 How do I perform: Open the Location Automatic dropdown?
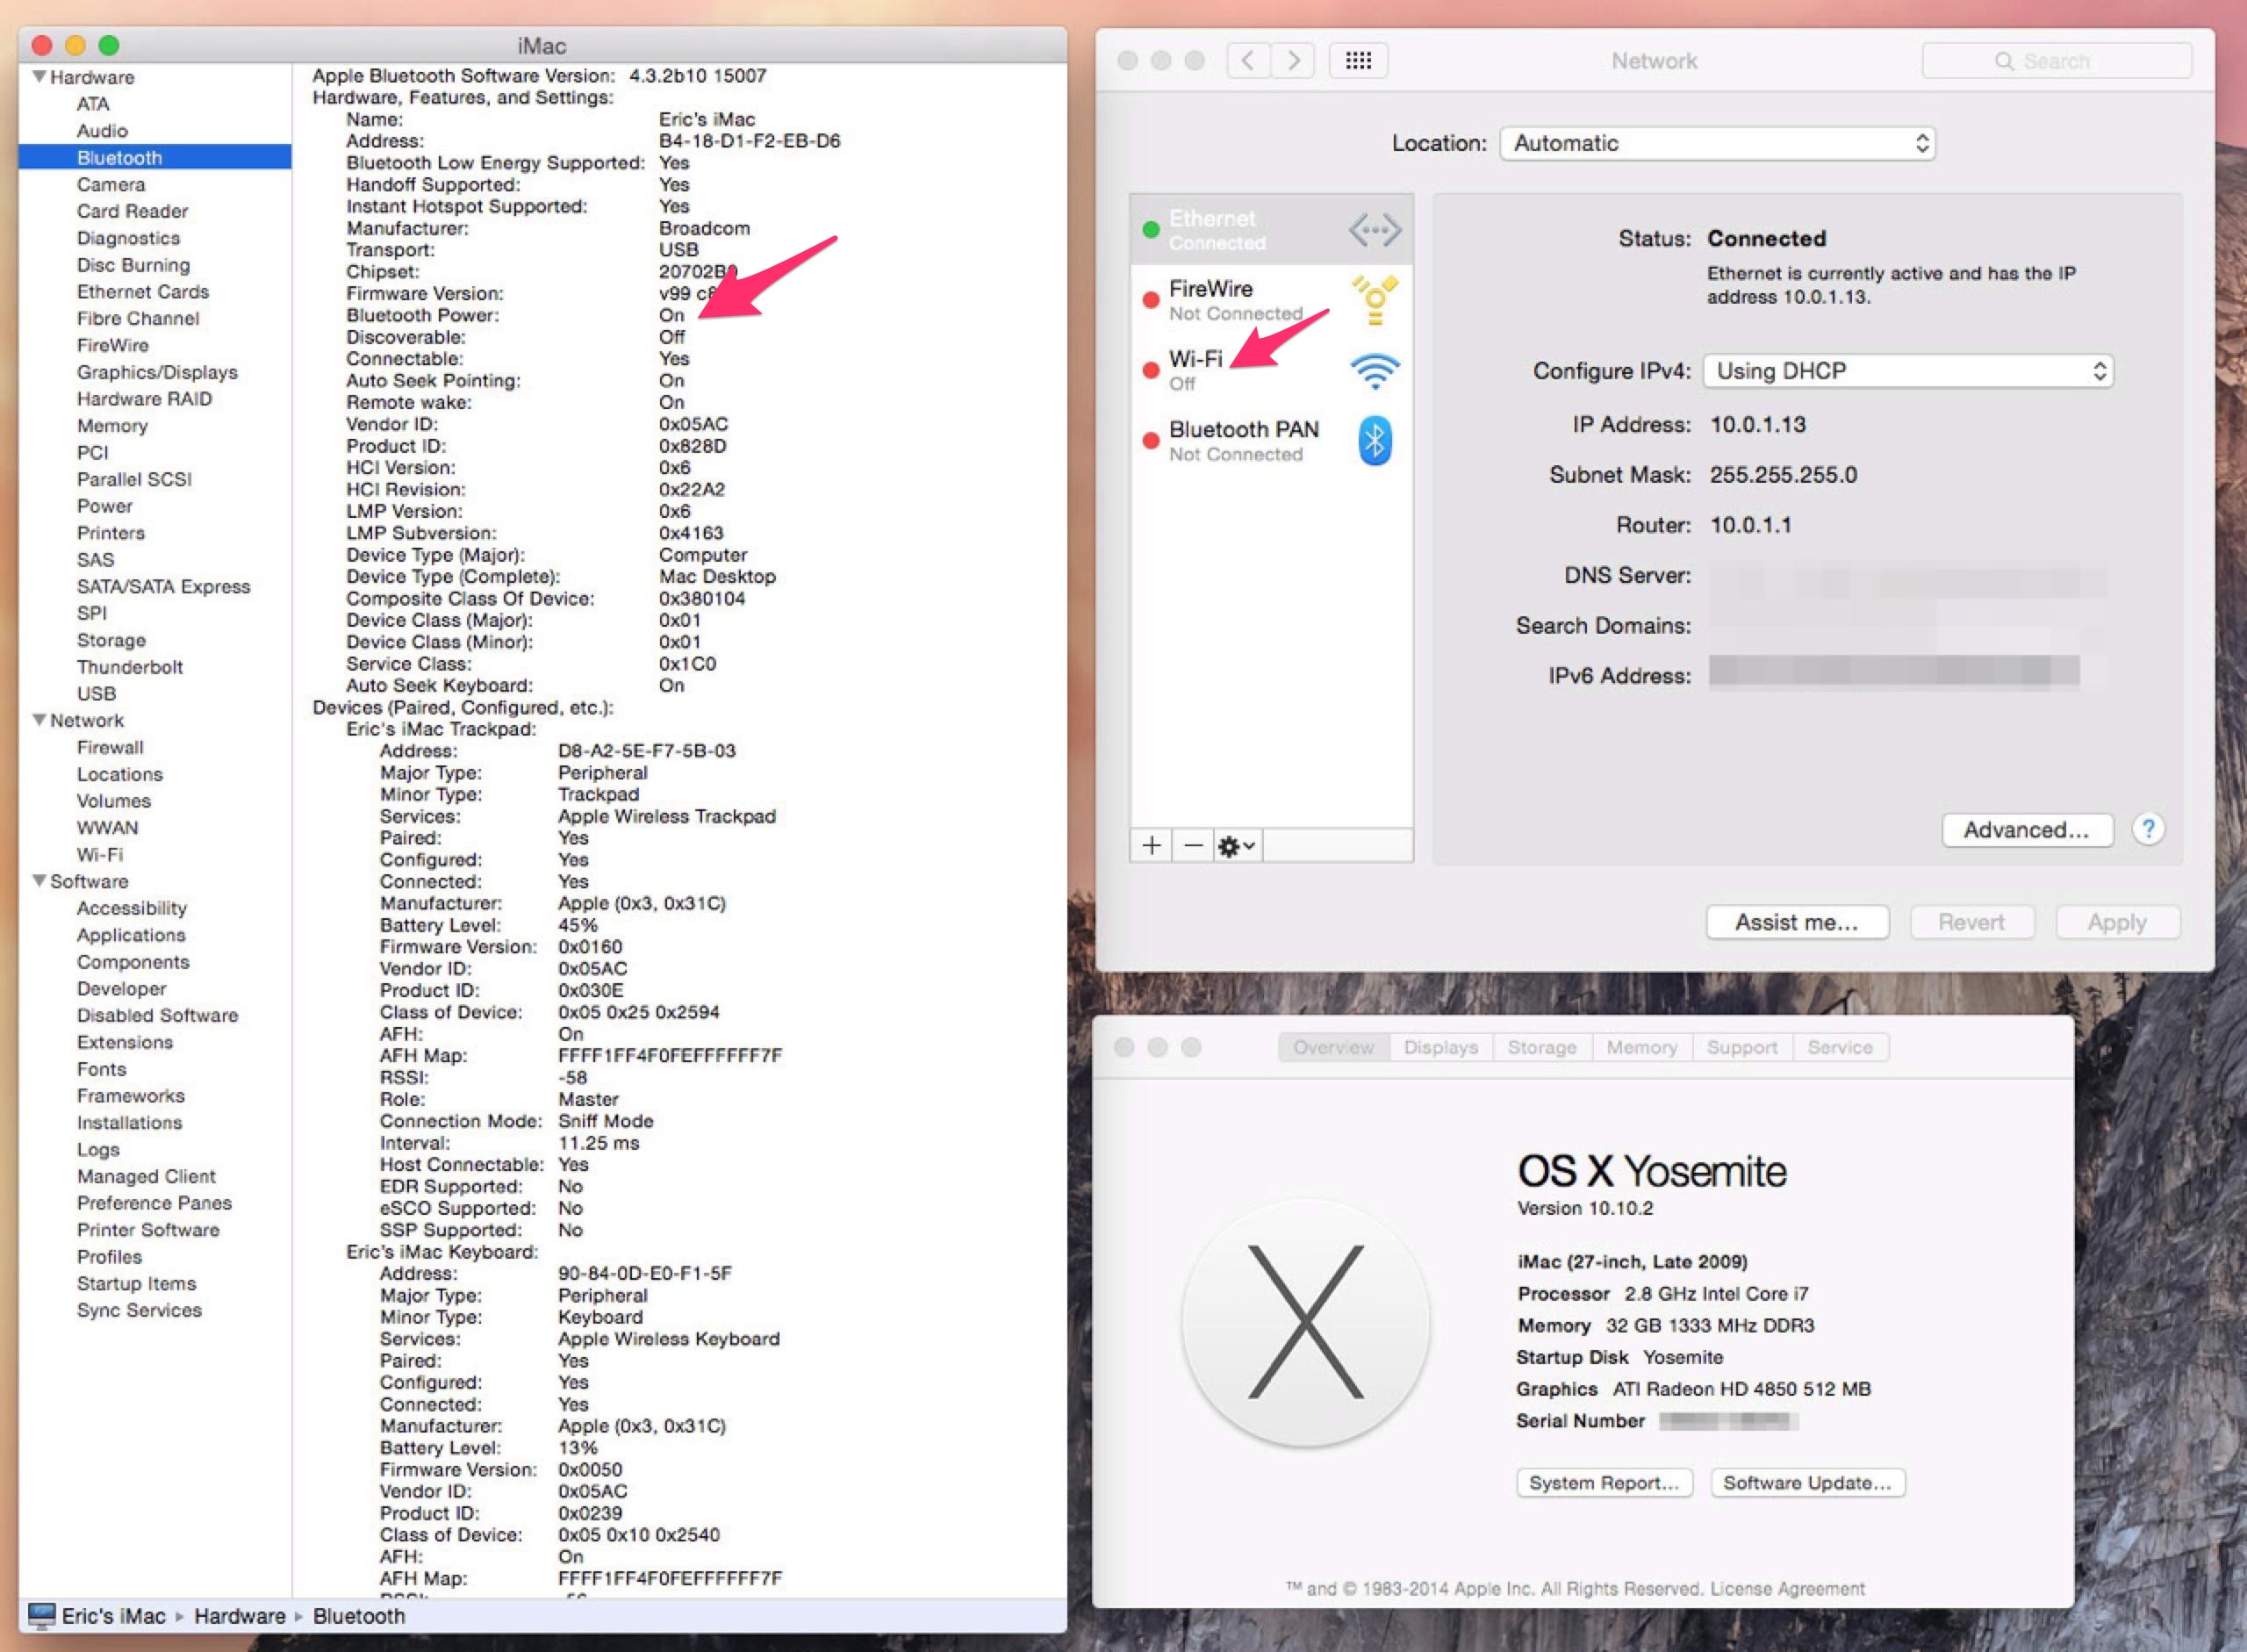pos(1717,143)
